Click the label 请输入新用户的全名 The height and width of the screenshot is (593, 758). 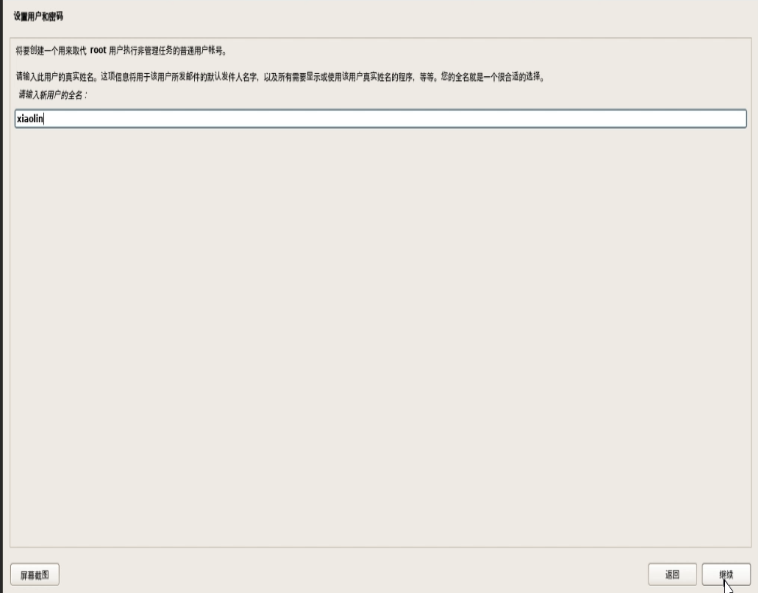click(52, 95)
